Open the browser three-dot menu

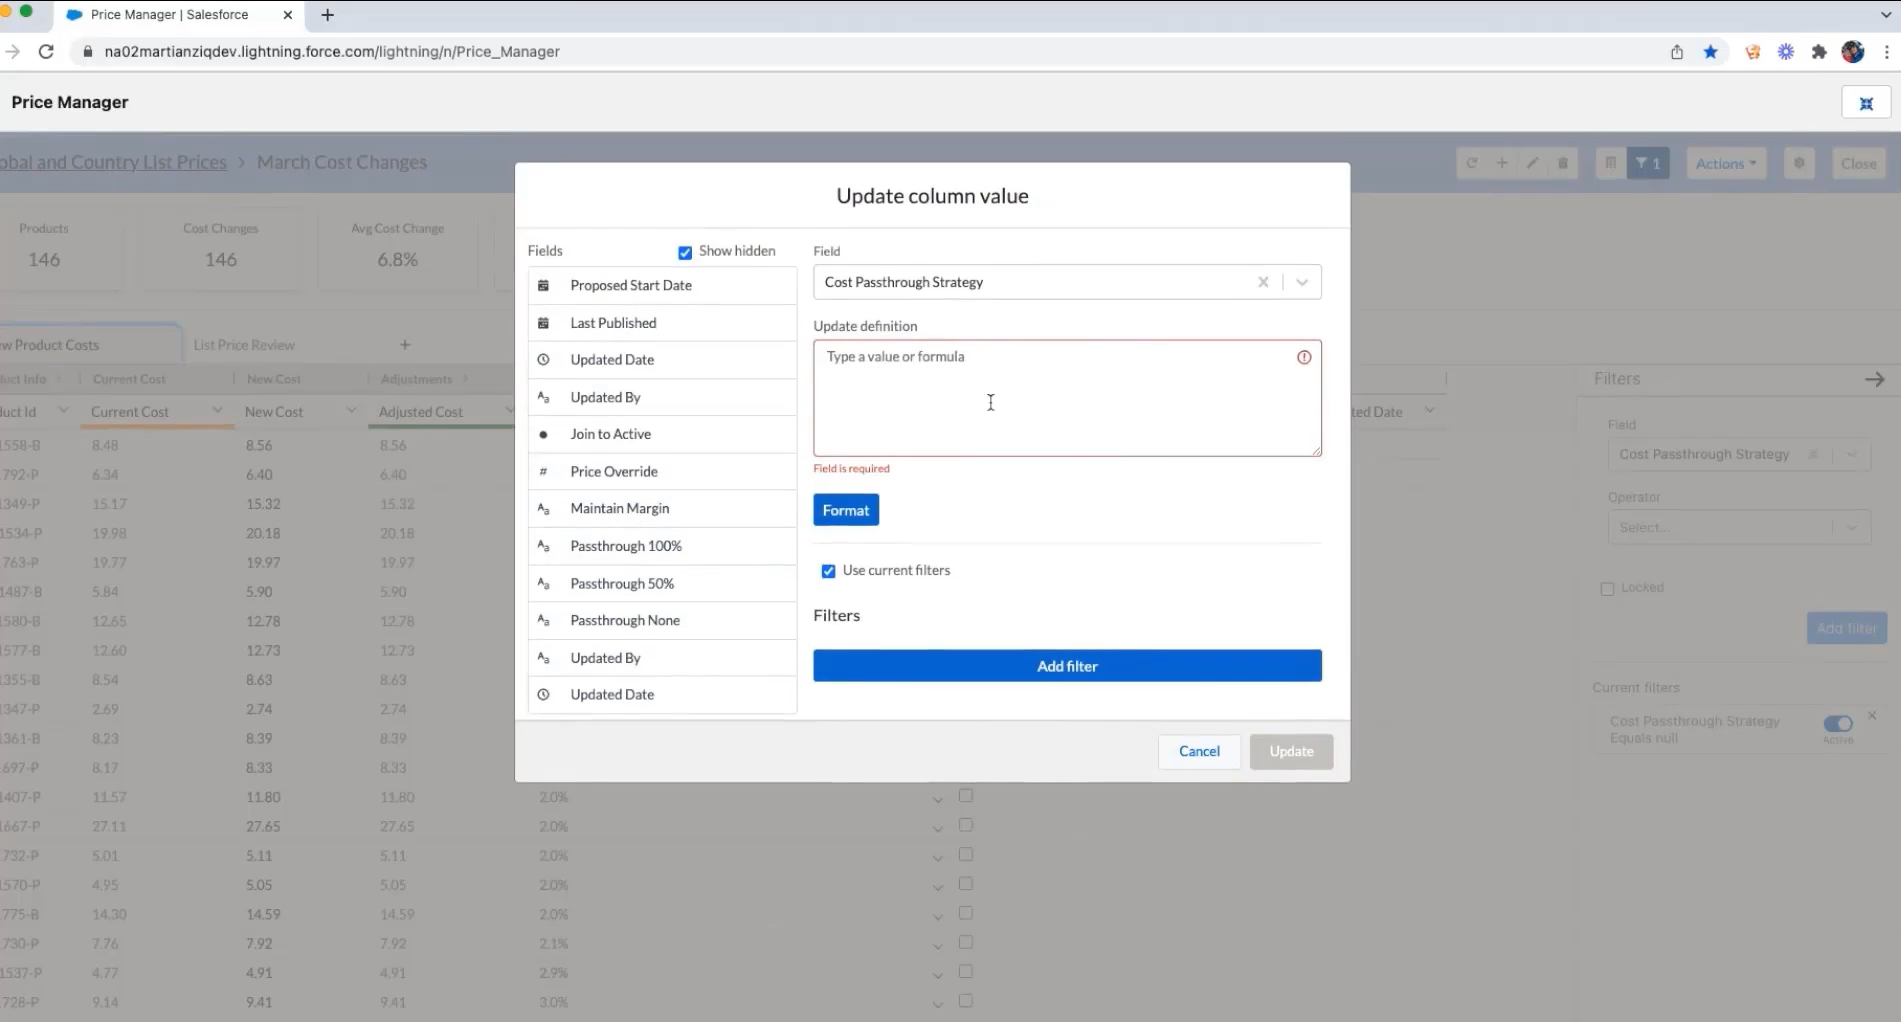1886,52
